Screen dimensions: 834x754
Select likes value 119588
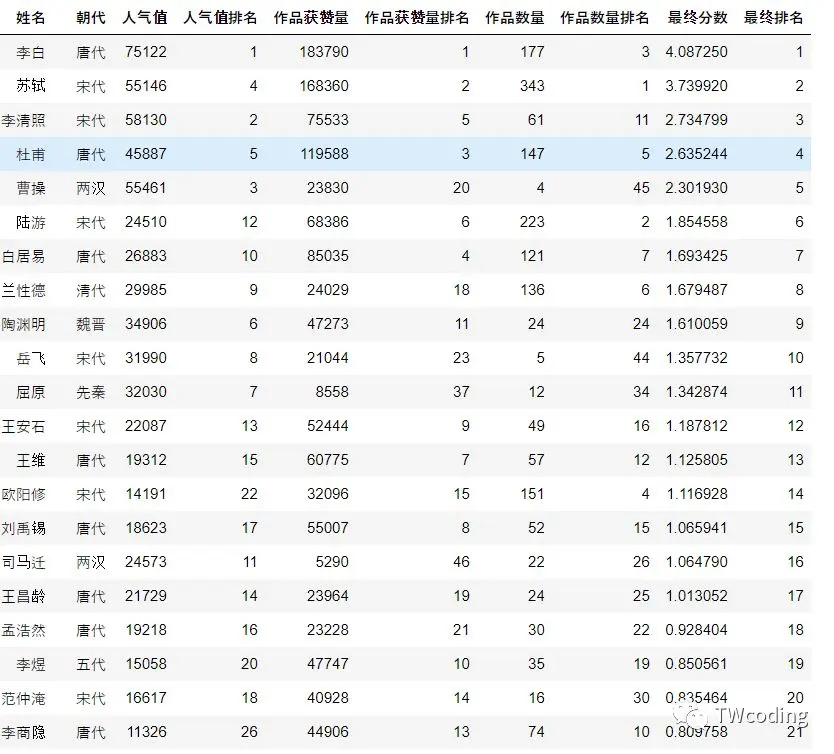[324, 154]
